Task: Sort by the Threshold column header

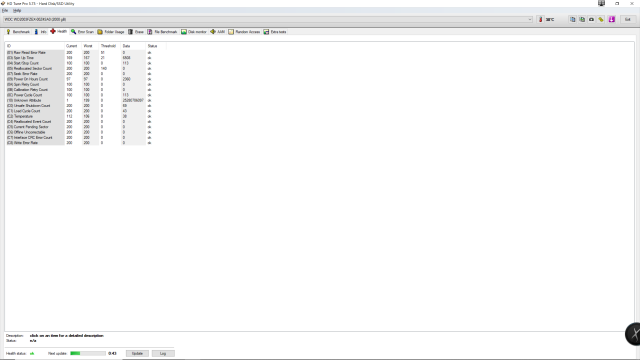Action: click(x=109, y=46)
